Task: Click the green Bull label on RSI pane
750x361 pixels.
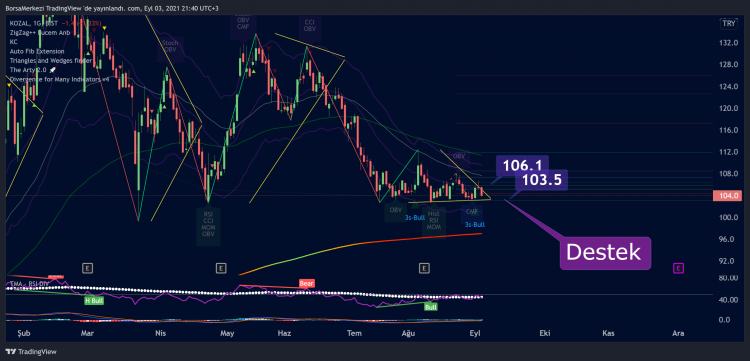Action: pyautogui.click(x=430, y=307)
